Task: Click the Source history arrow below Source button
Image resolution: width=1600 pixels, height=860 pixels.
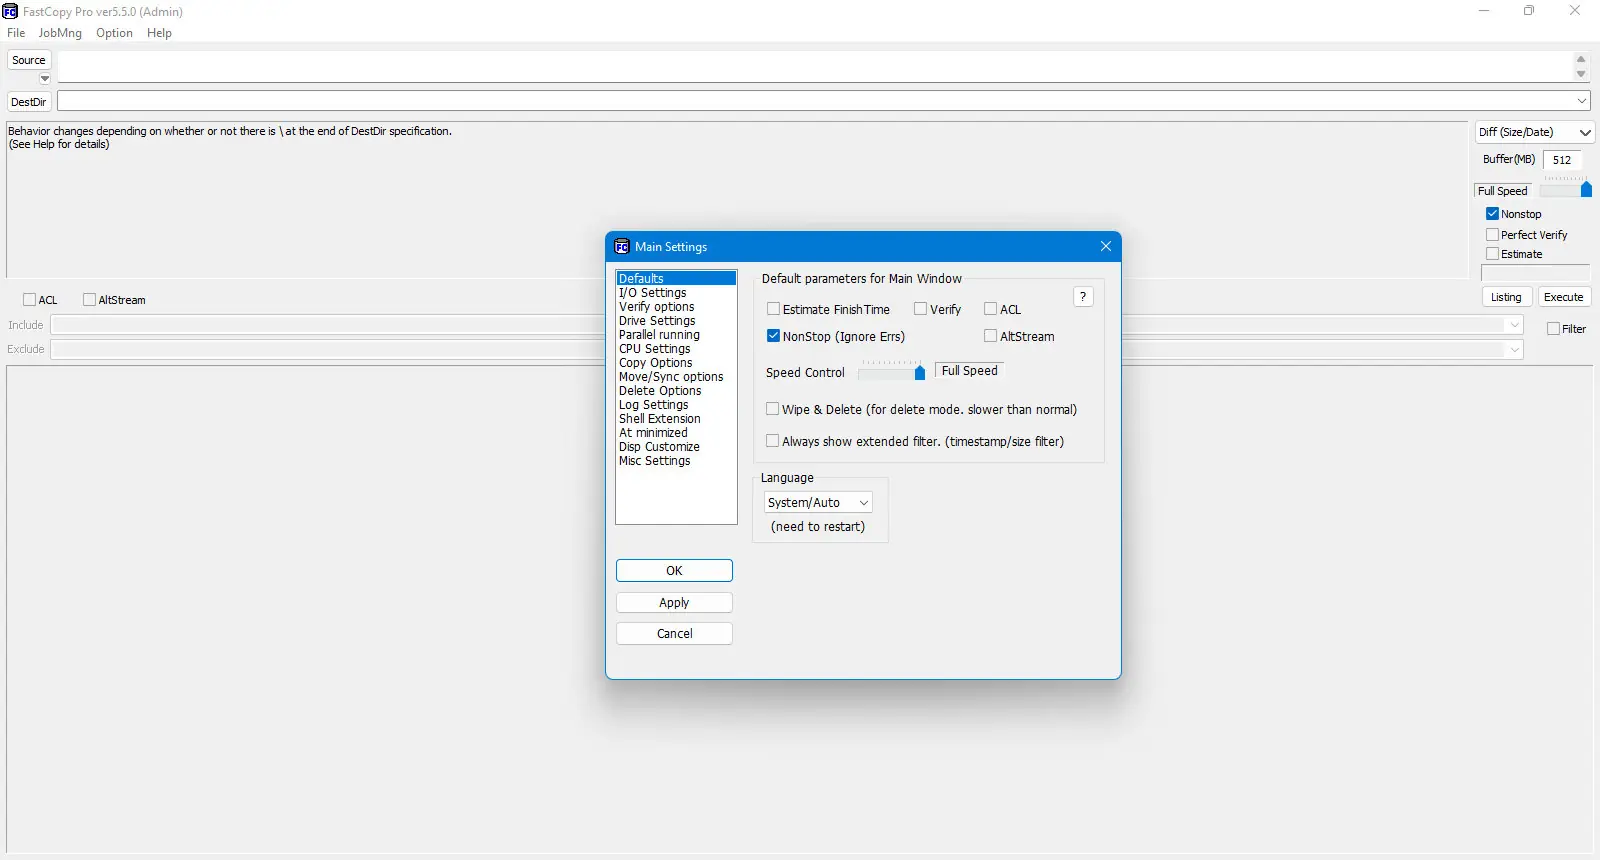Action: 44,79
